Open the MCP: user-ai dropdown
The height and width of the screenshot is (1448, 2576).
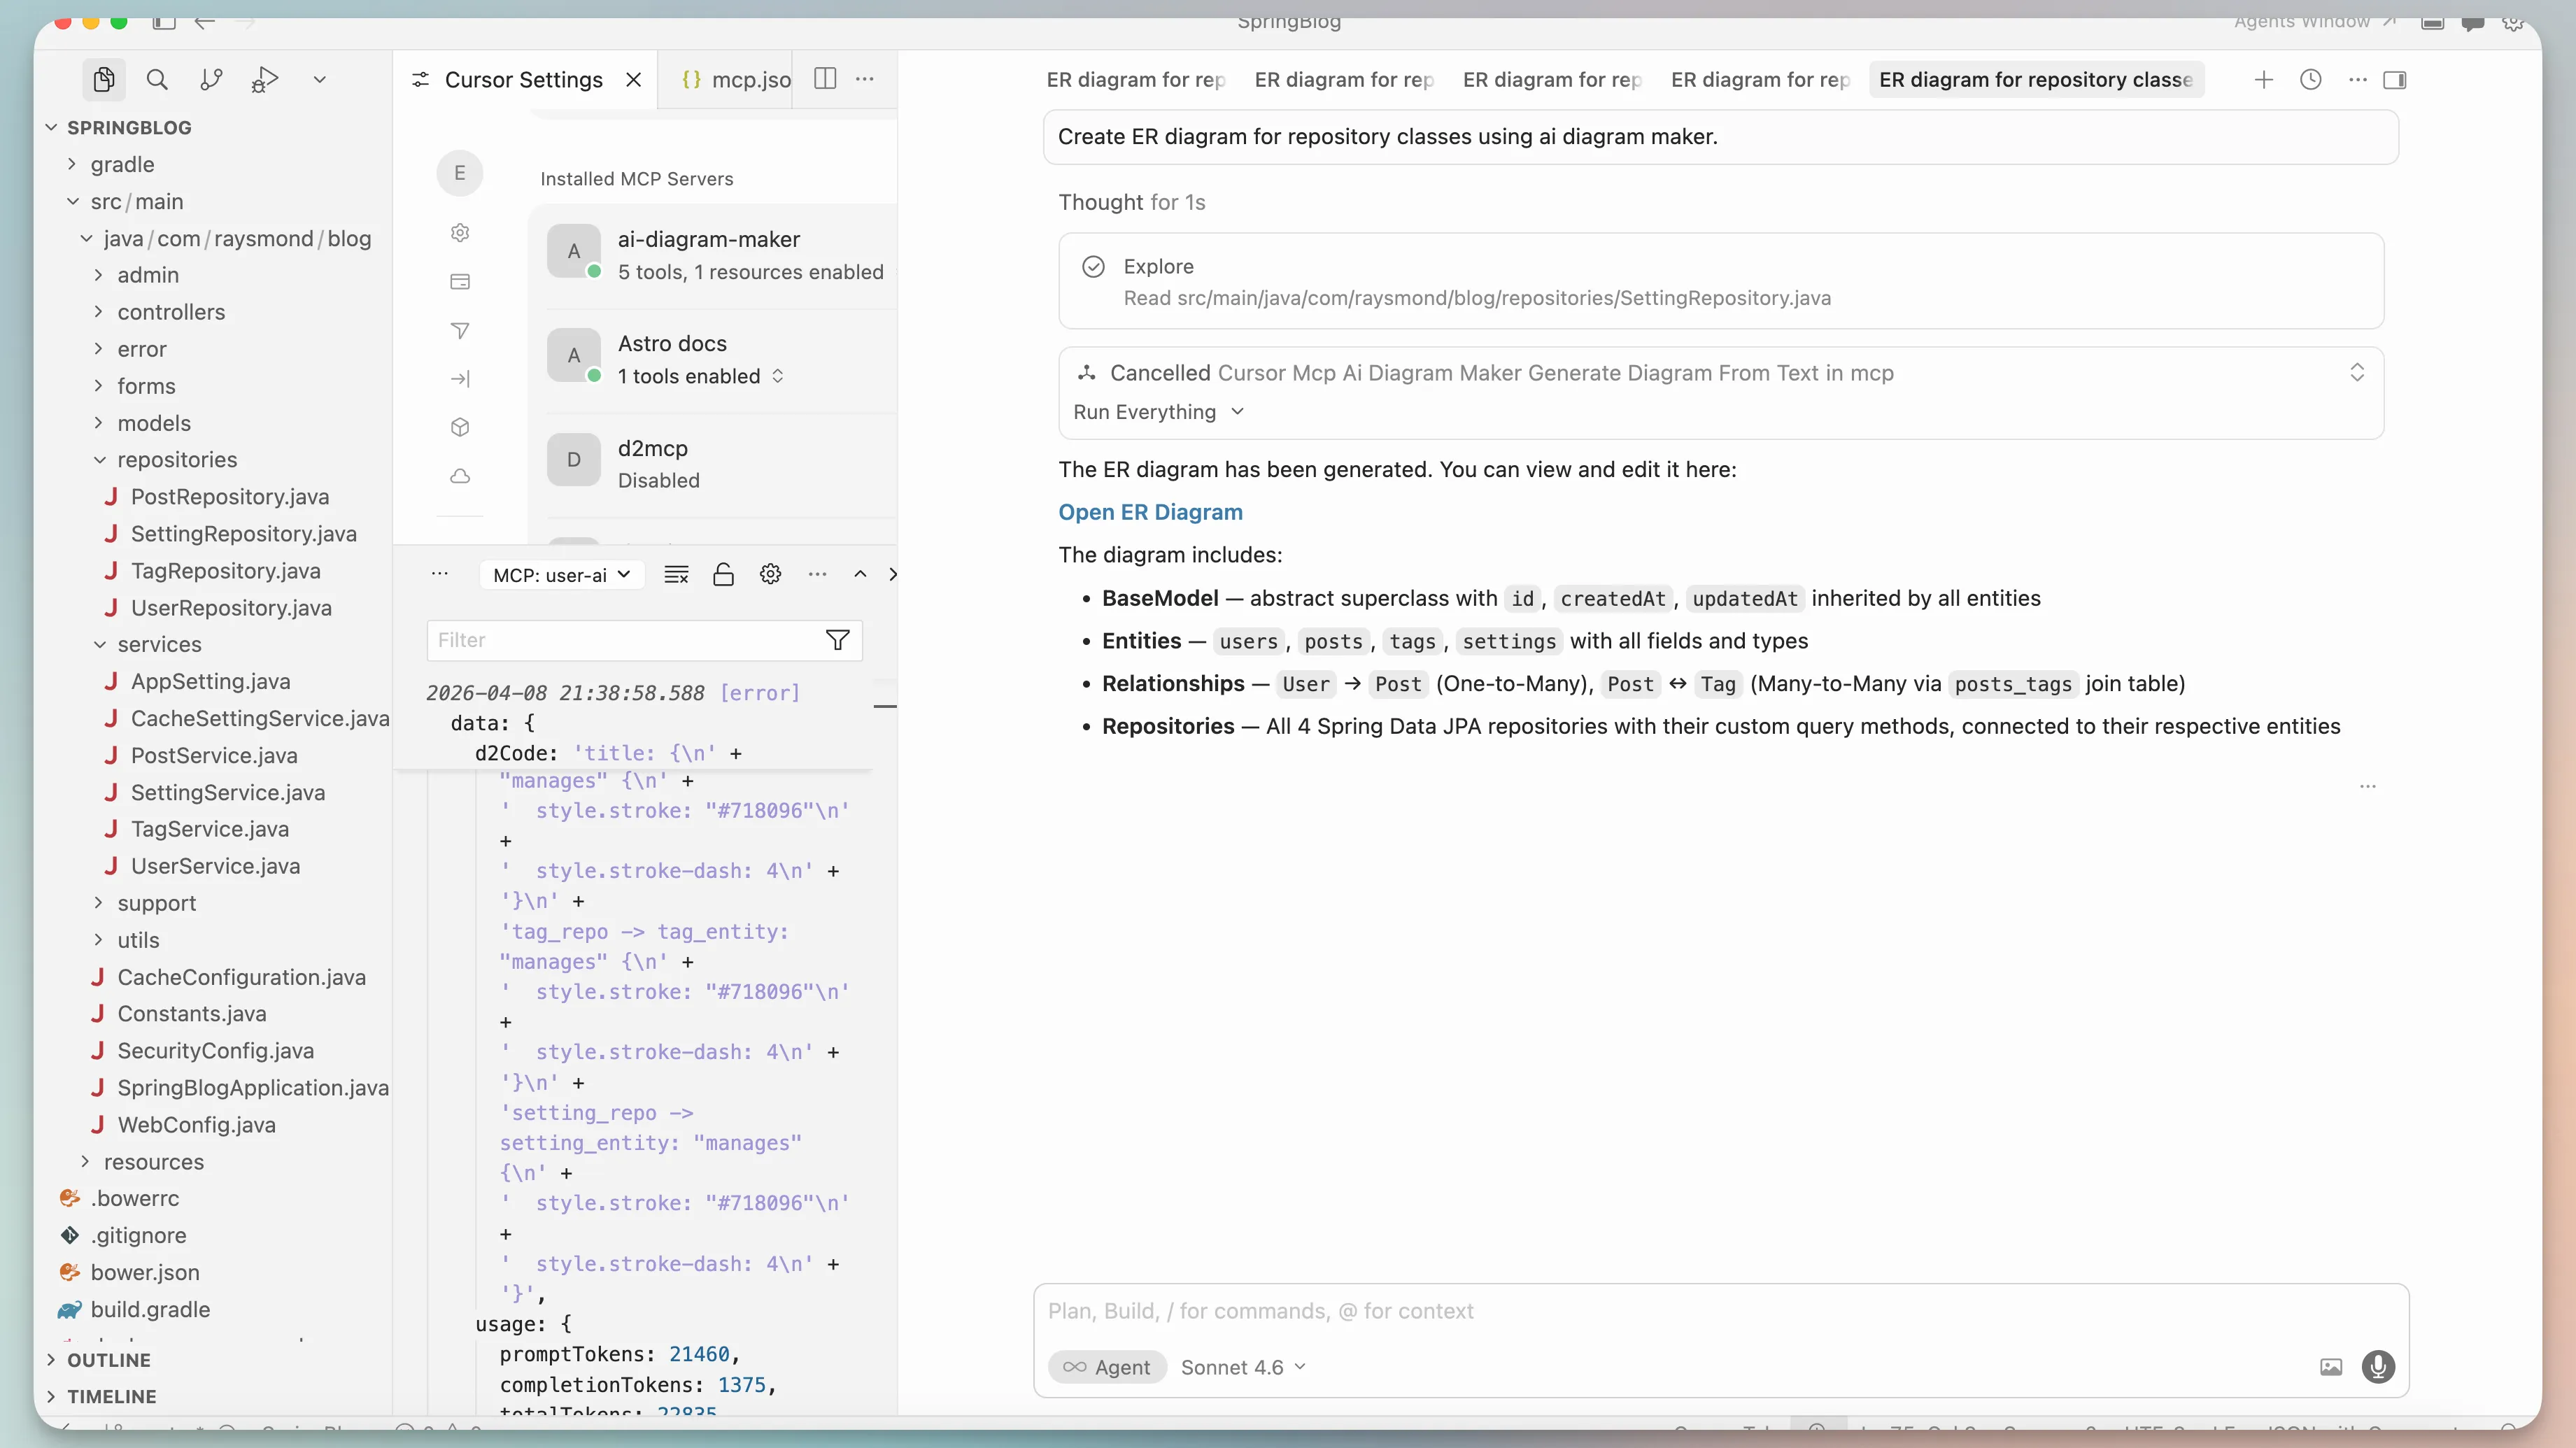561,574
